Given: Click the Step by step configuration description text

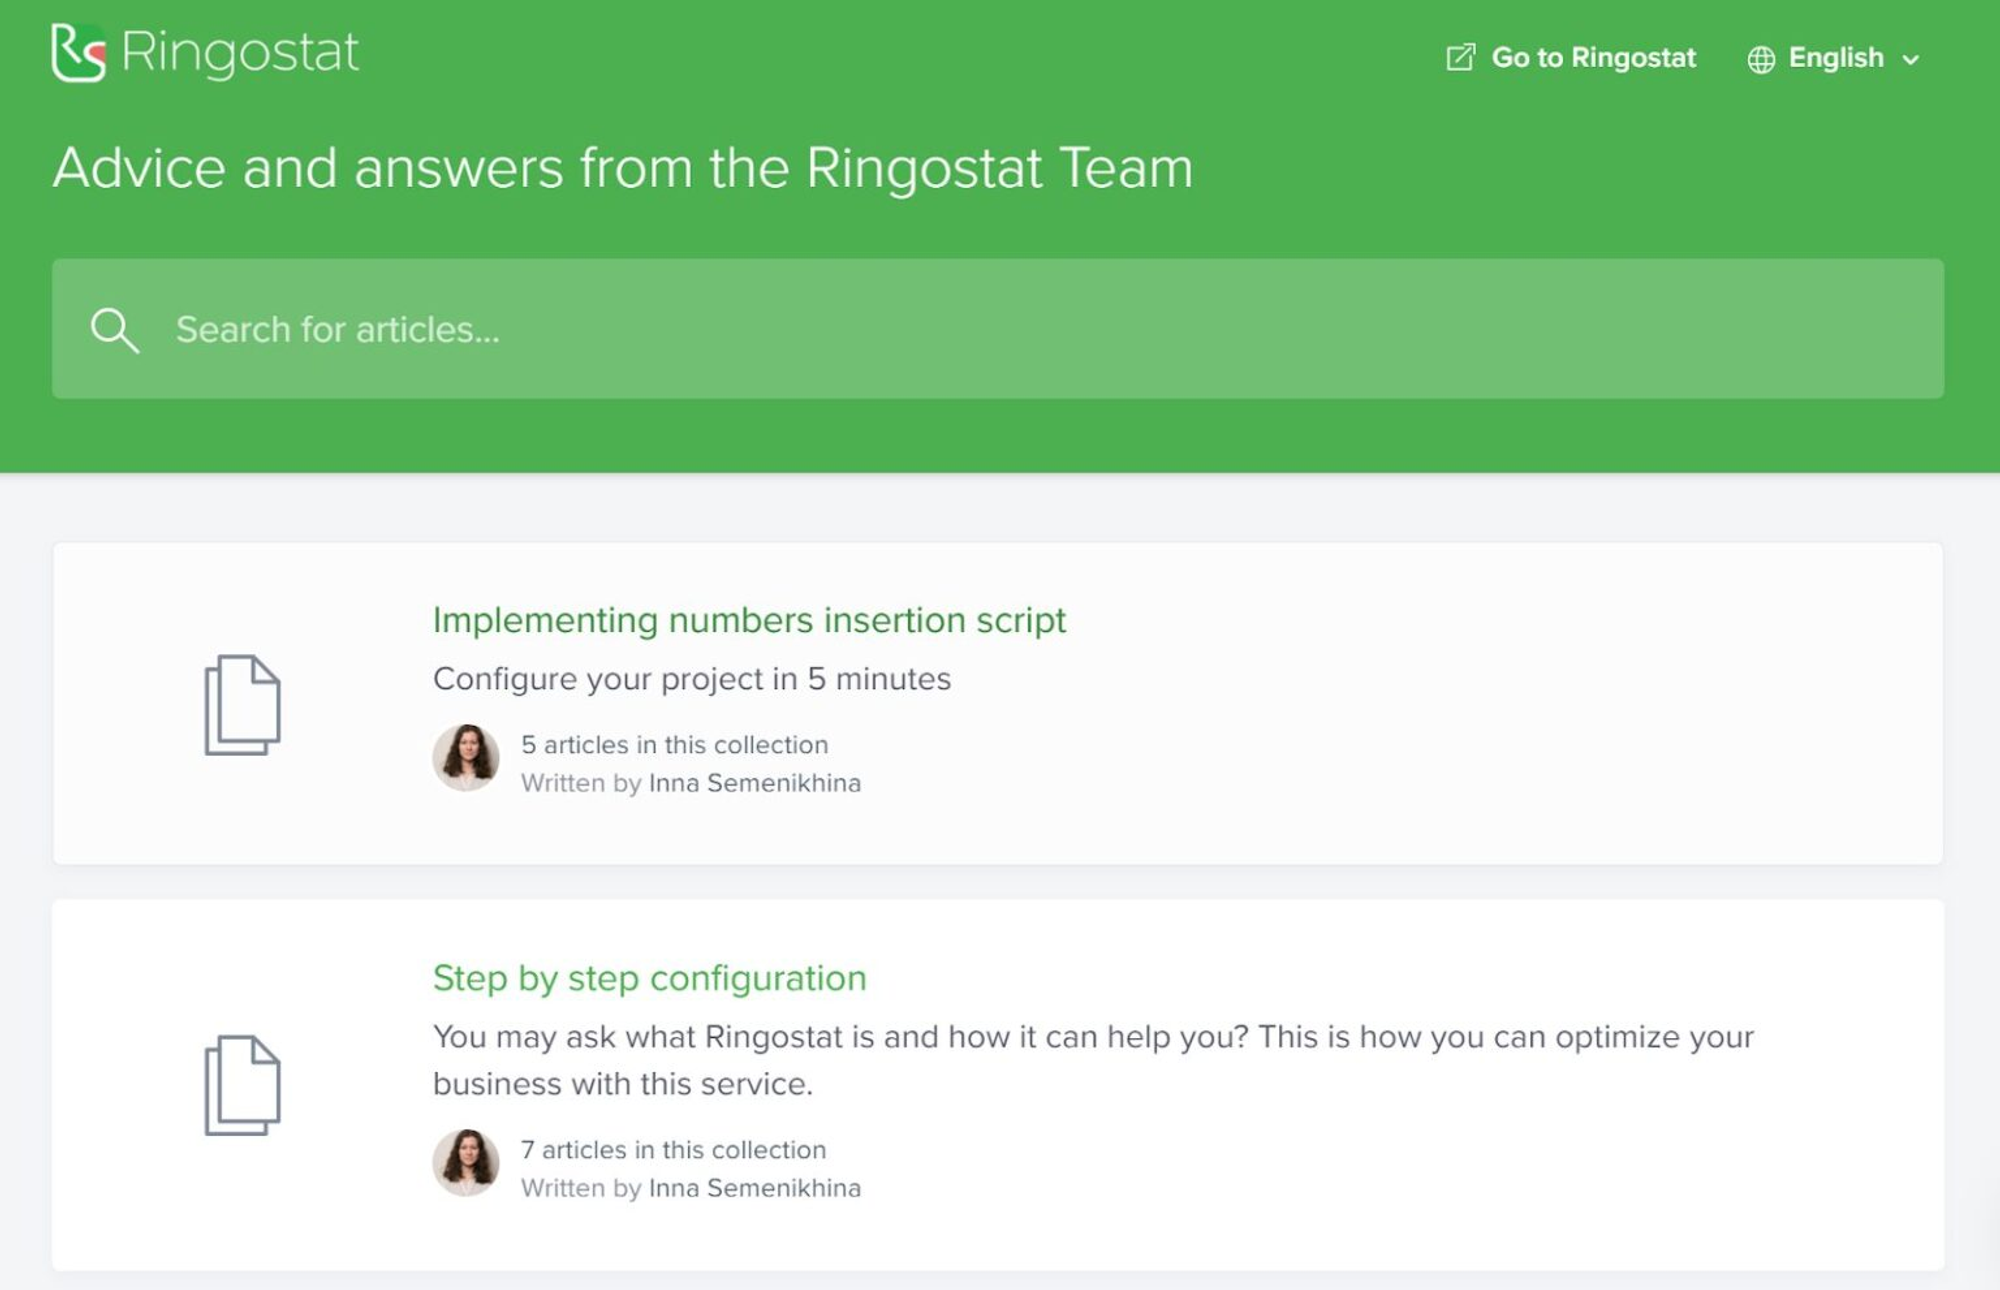Looking at the screenshot, I should (x=1093, y=1060).
